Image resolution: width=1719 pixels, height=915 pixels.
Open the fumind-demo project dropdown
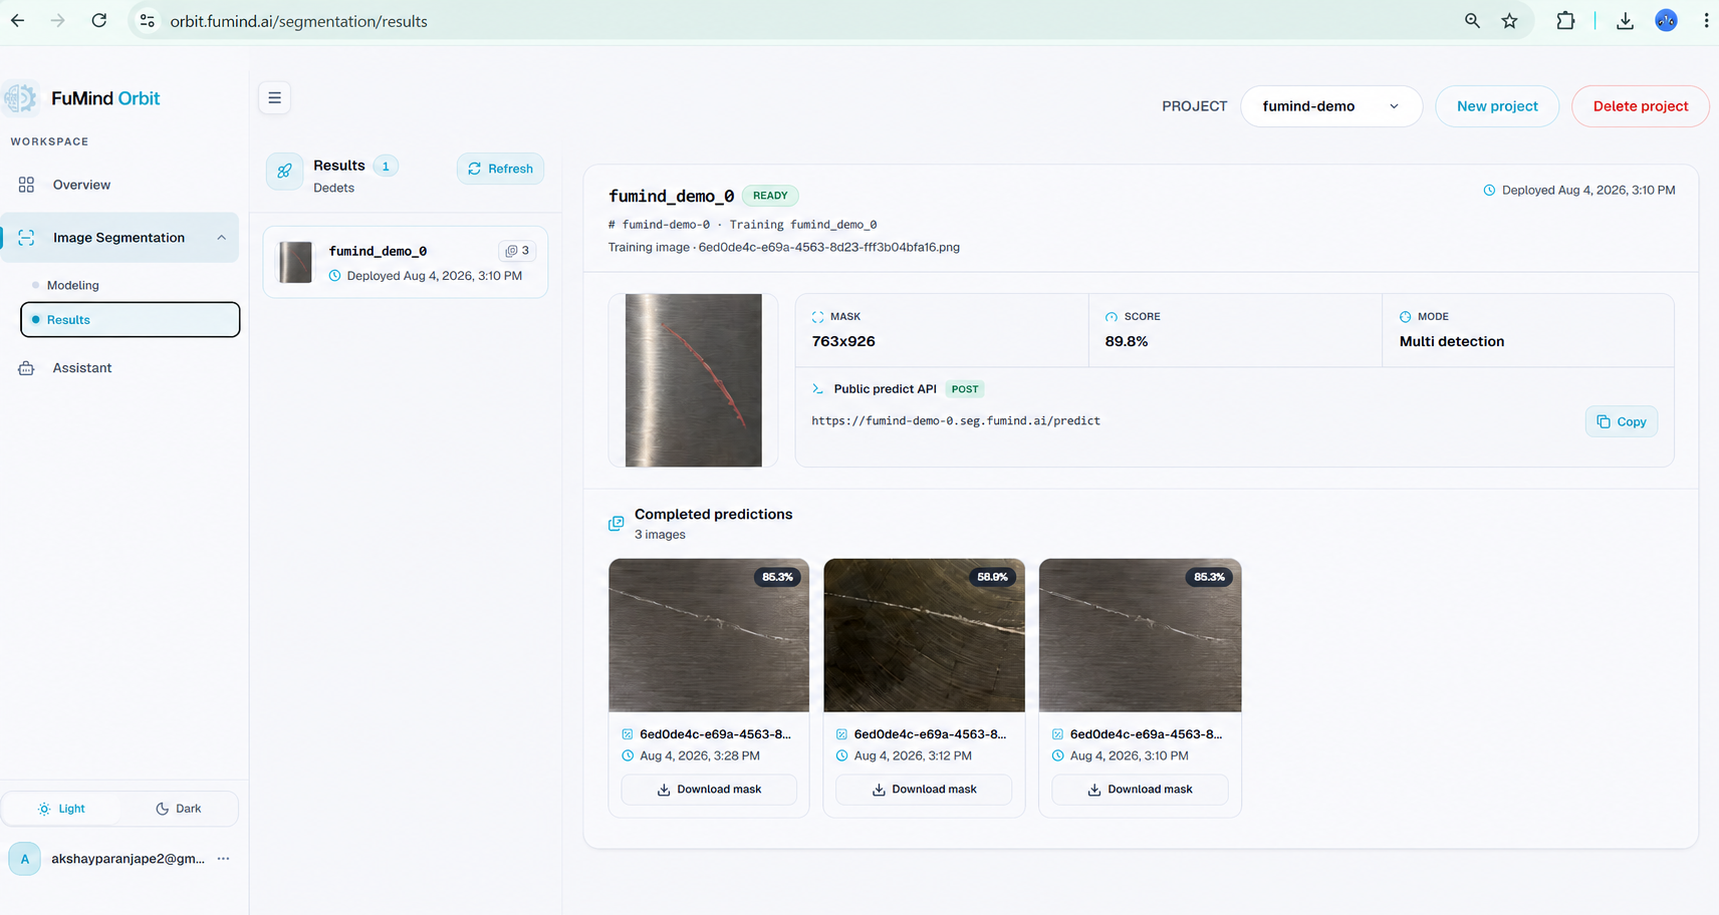click(1331, 106)
